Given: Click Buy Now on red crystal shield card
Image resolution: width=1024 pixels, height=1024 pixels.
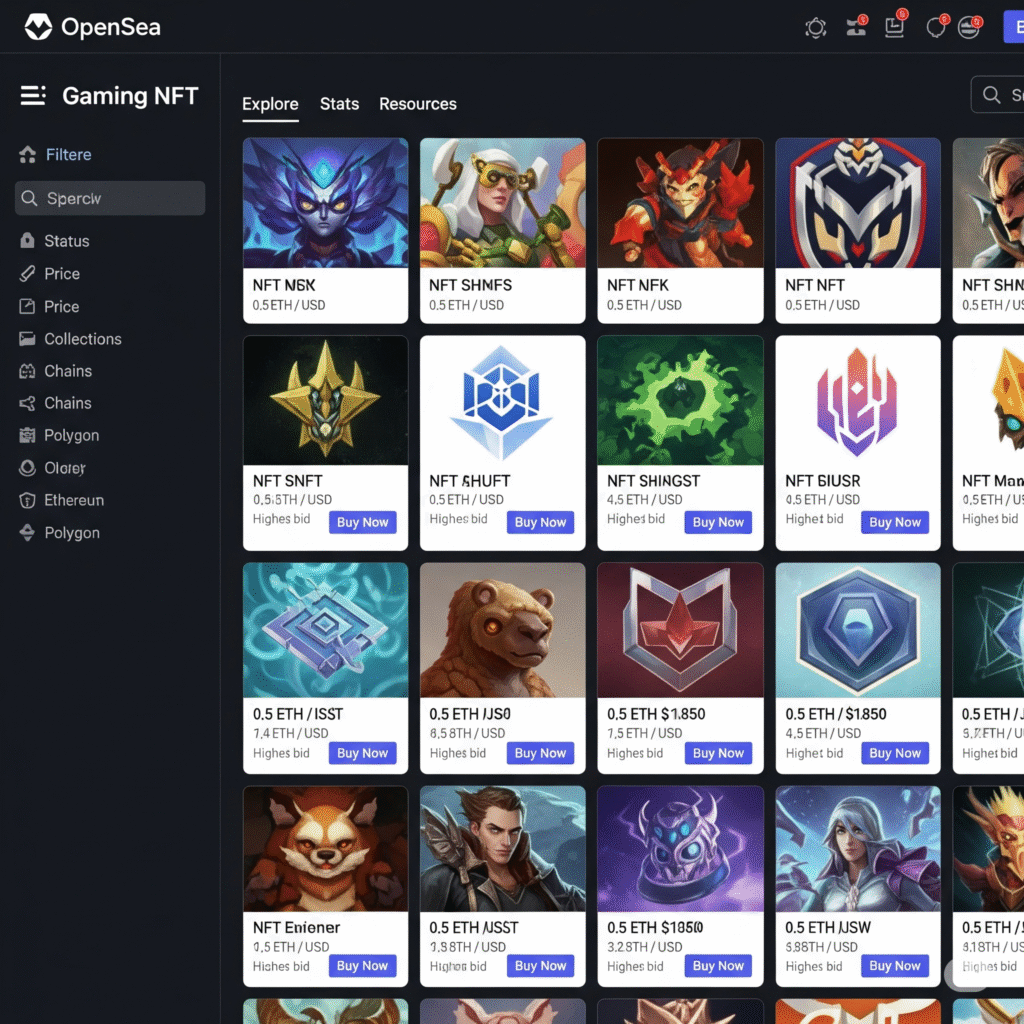Looking at the screenshot, I should pos(718,753).
